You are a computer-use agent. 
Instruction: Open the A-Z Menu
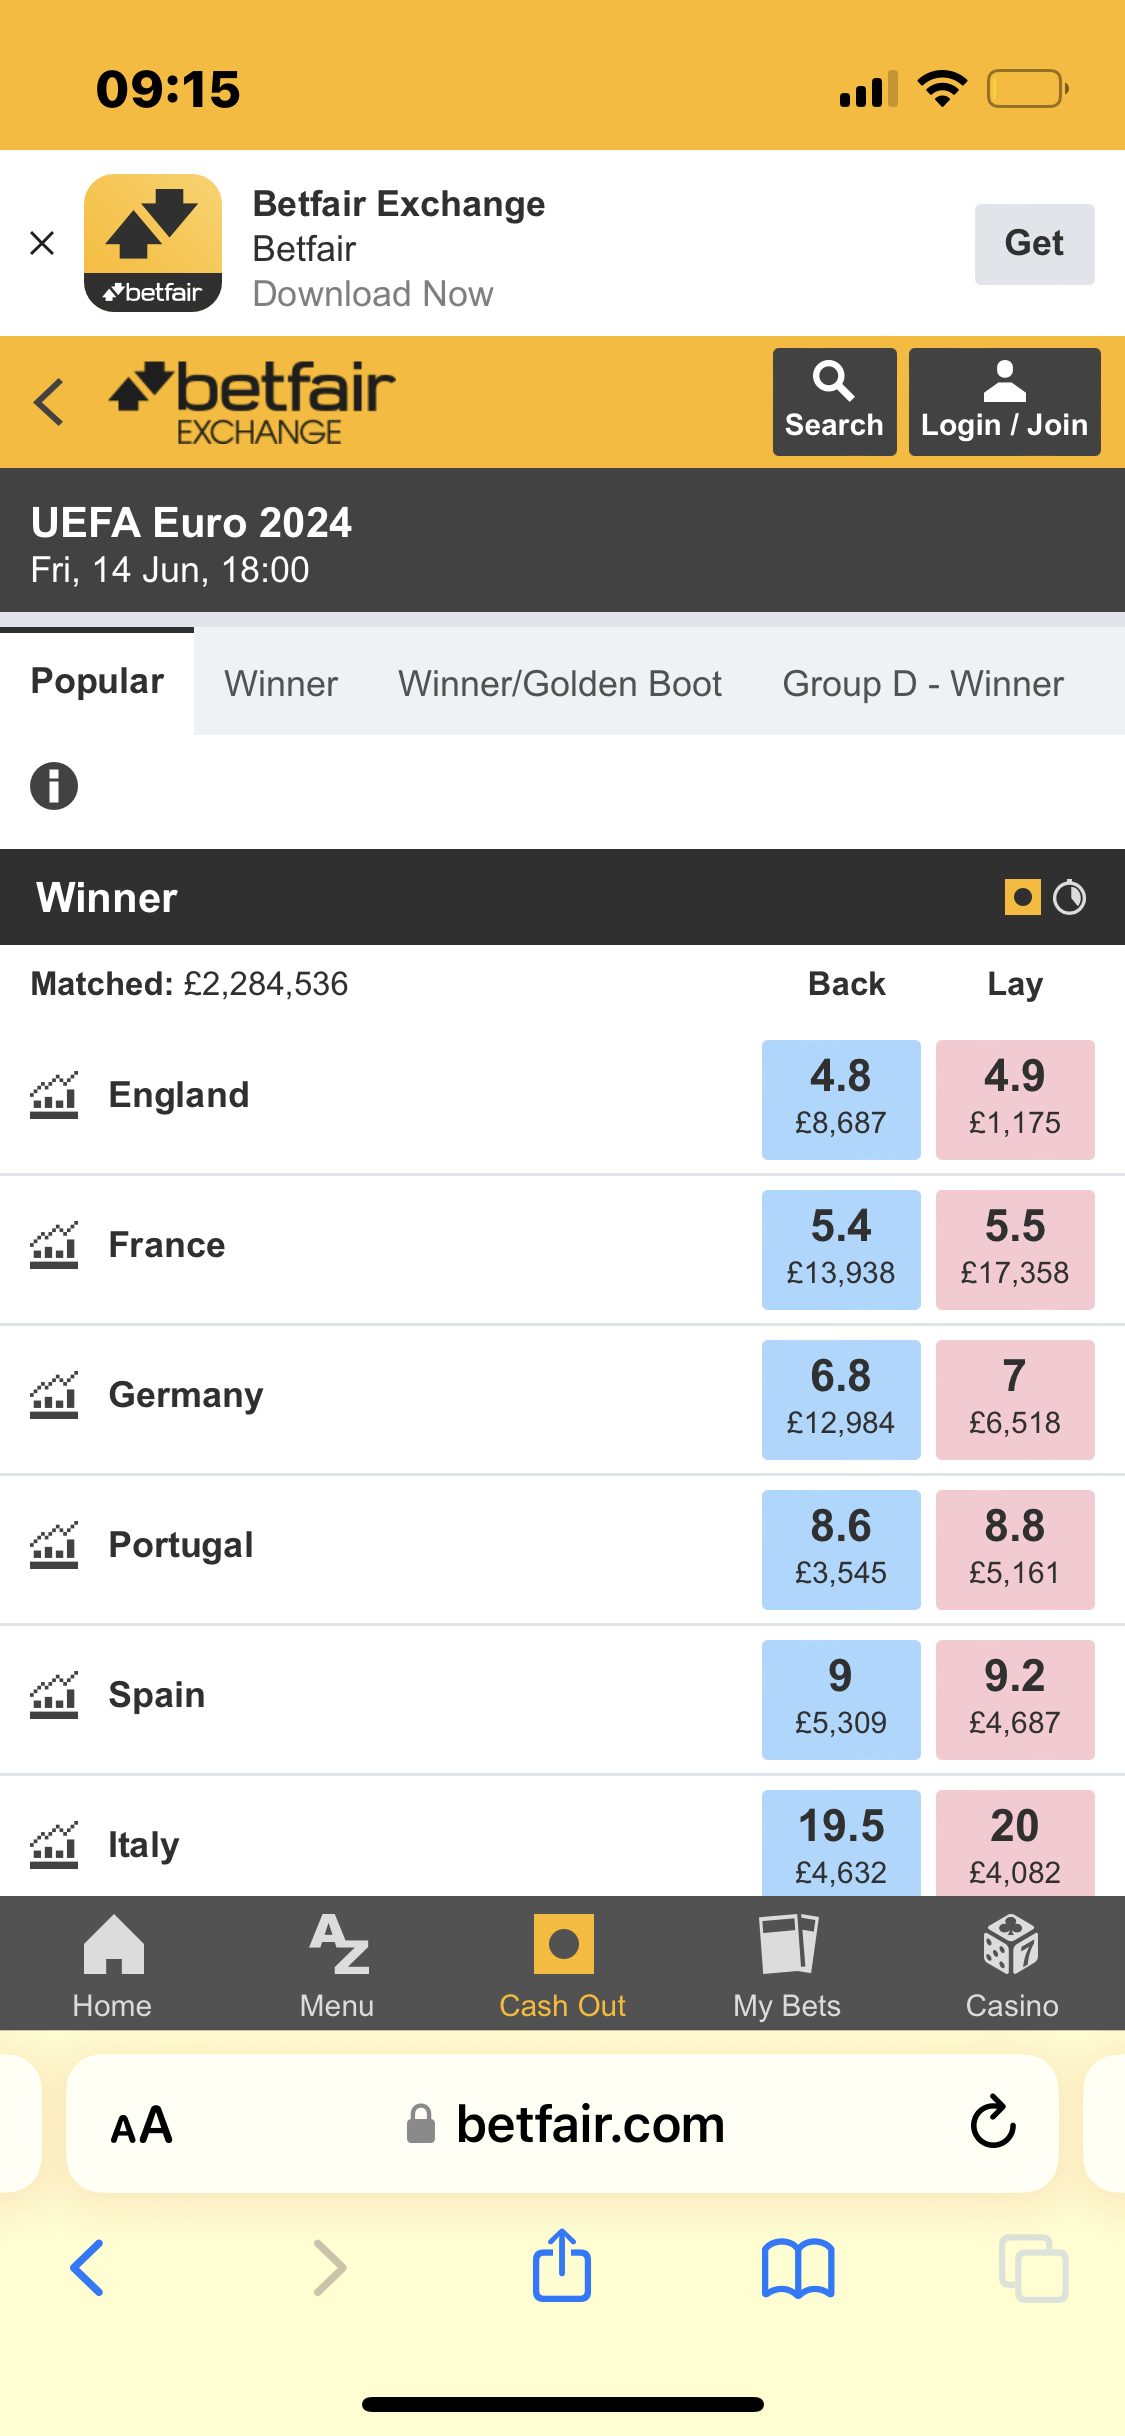[337, 1965]
